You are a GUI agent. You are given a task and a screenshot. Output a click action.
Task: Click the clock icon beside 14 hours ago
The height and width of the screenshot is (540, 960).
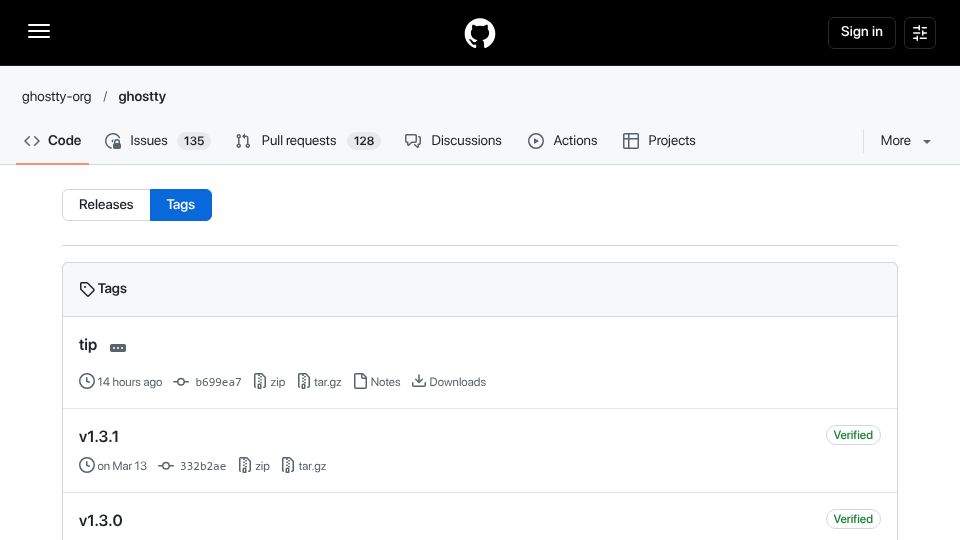pos(86,381)
